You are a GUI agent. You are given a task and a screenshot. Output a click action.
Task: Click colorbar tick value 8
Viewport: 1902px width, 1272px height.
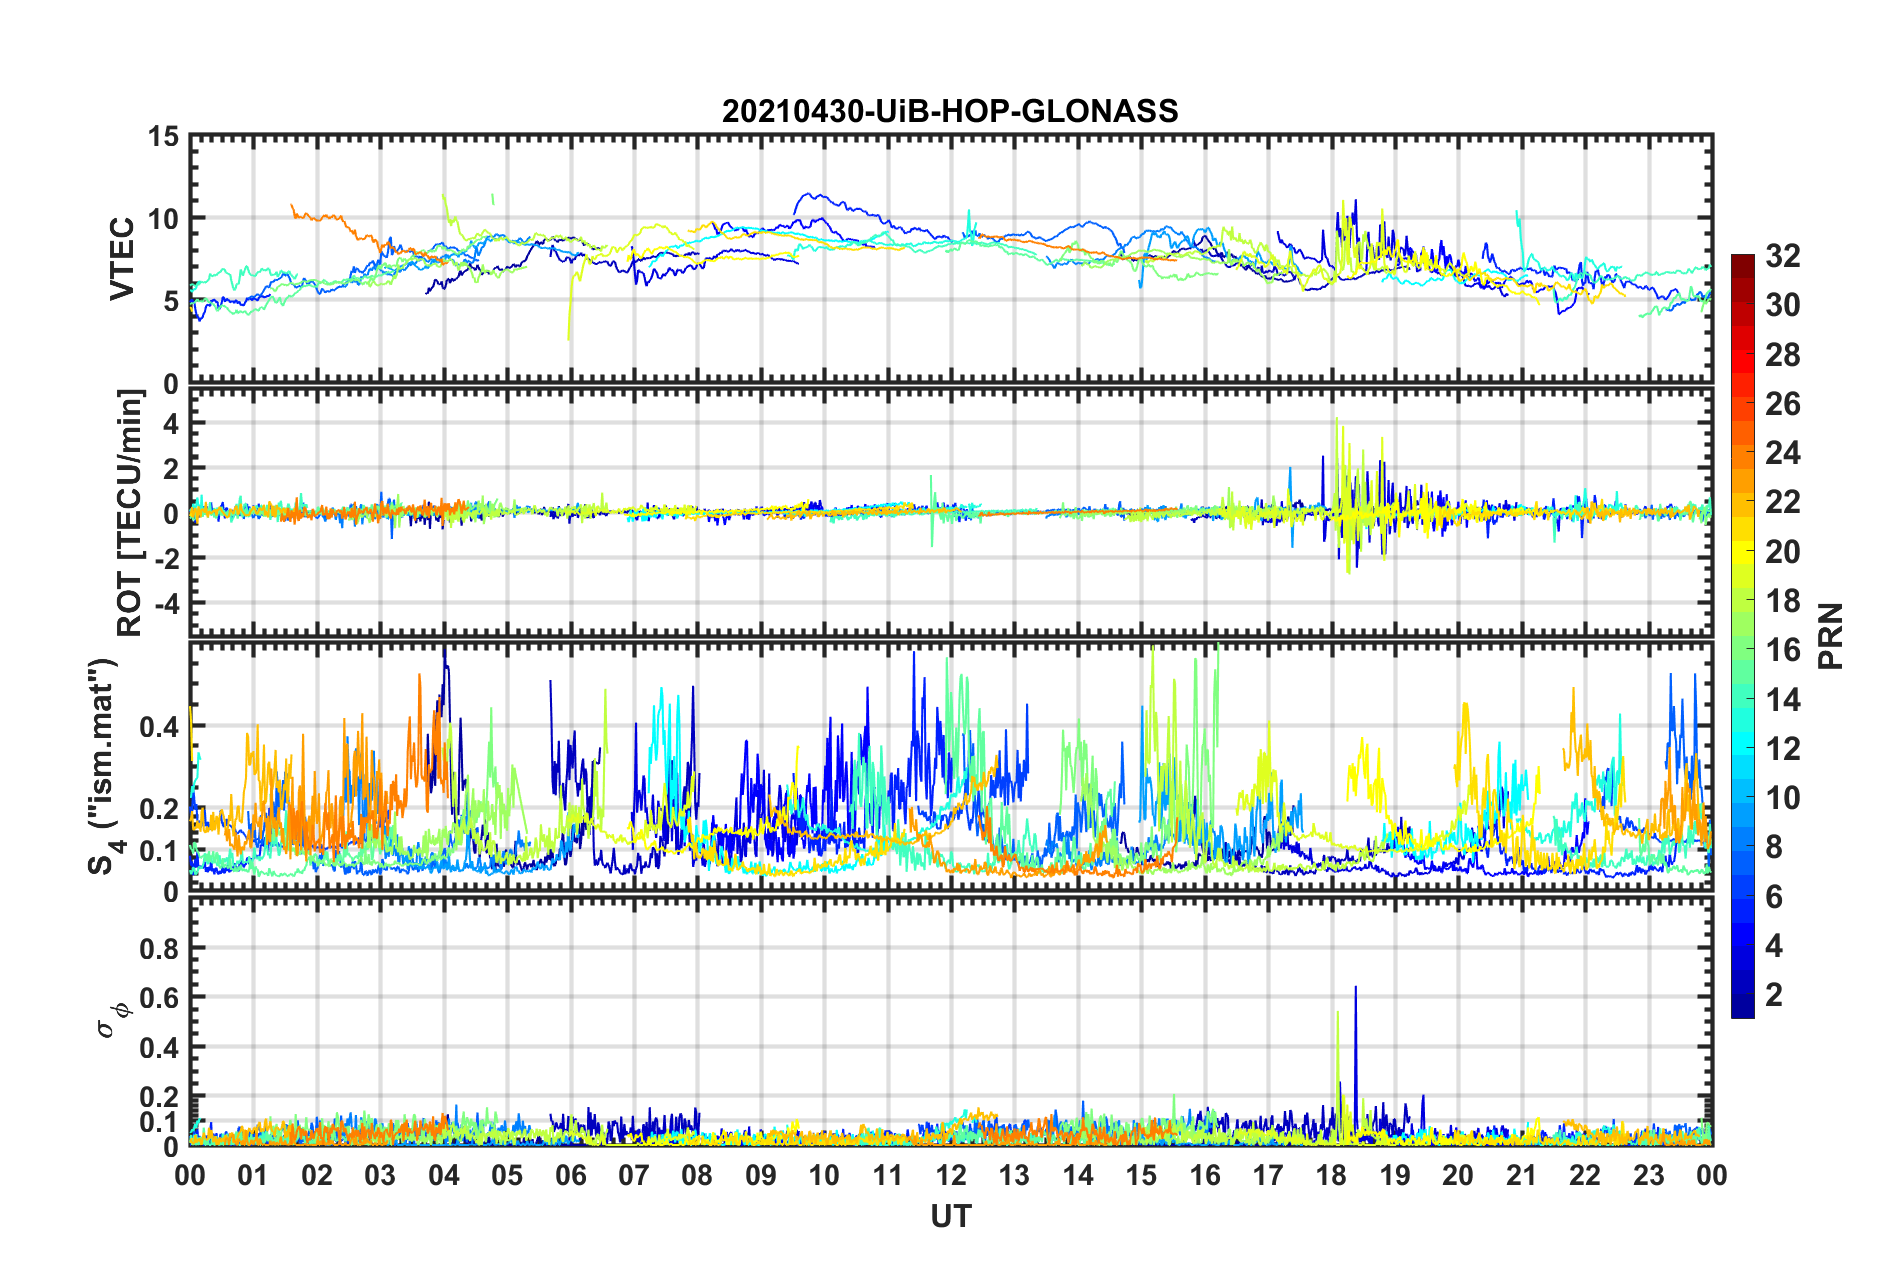tap(1774, 847)
